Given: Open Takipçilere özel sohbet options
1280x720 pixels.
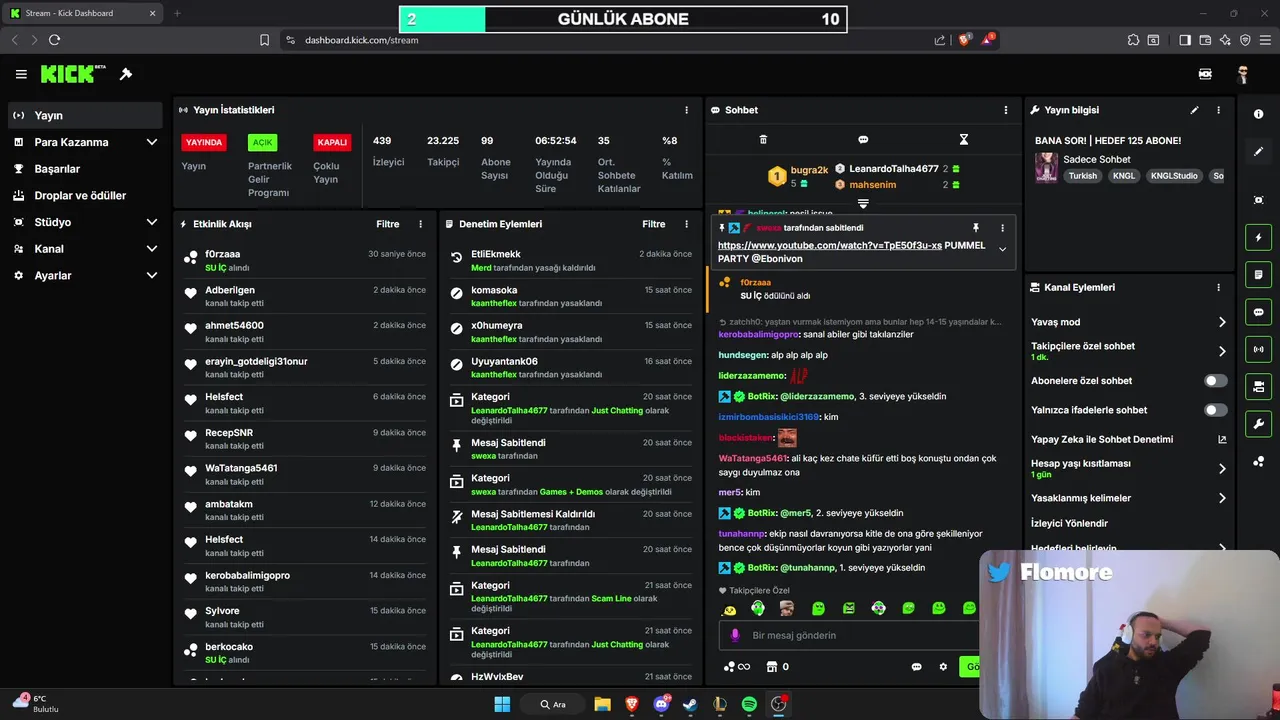Looking at the screenshot, I should pyautogui.click(x=1222, y=351).
